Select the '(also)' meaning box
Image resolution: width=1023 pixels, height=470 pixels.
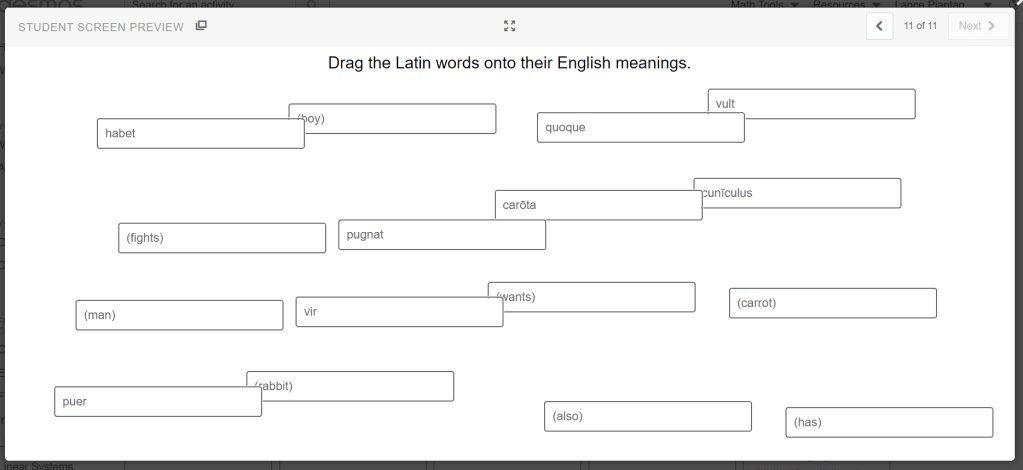(x=647, y=416)
